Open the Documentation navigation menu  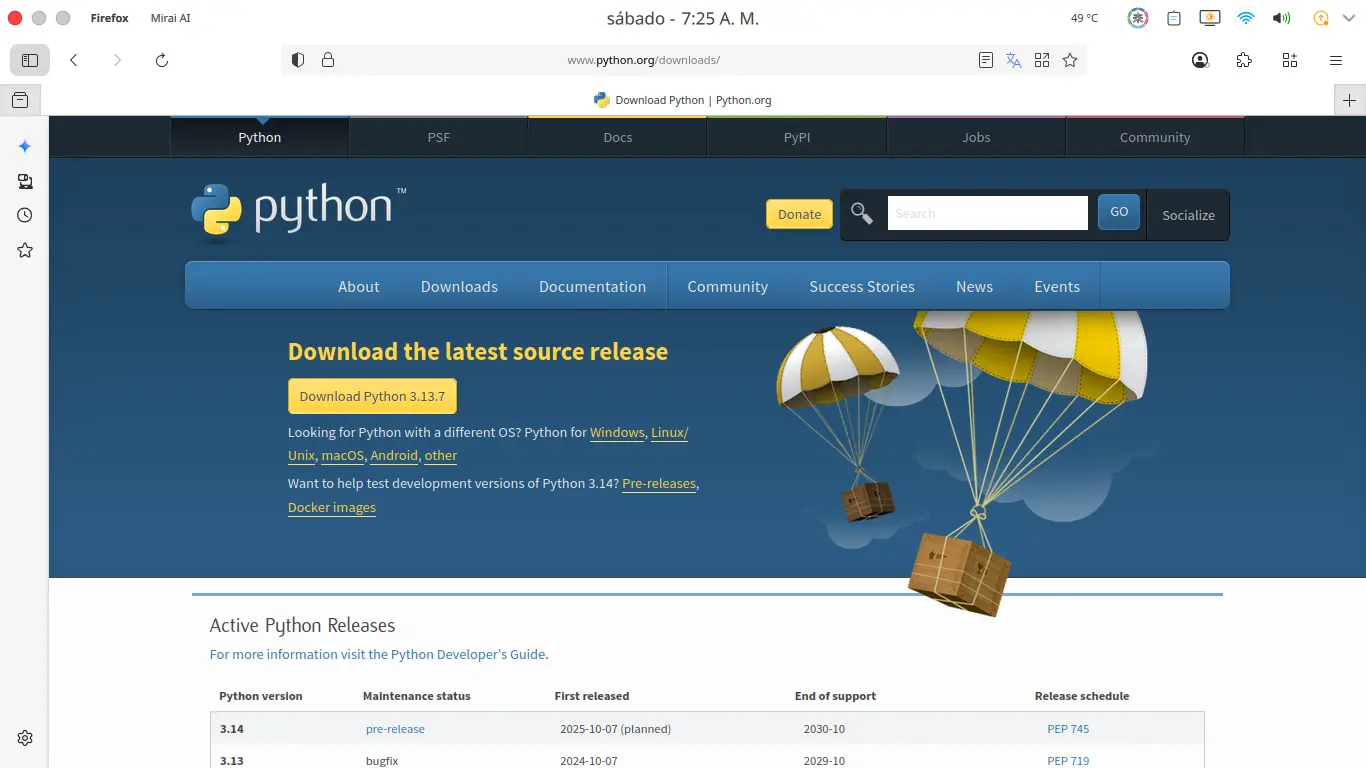tap(592, 287)
